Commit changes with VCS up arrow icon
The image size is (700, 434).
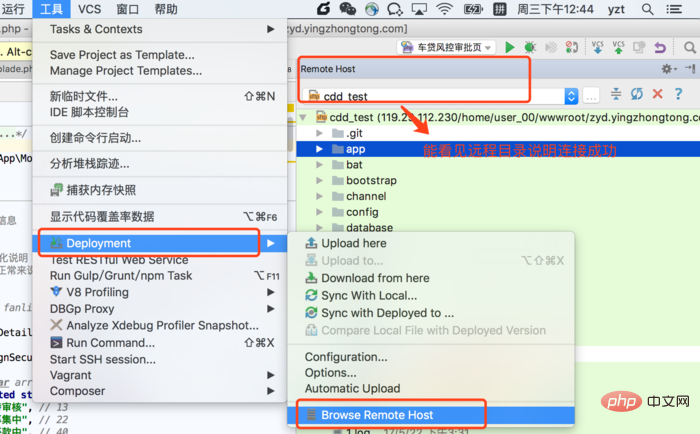point(618,47)
